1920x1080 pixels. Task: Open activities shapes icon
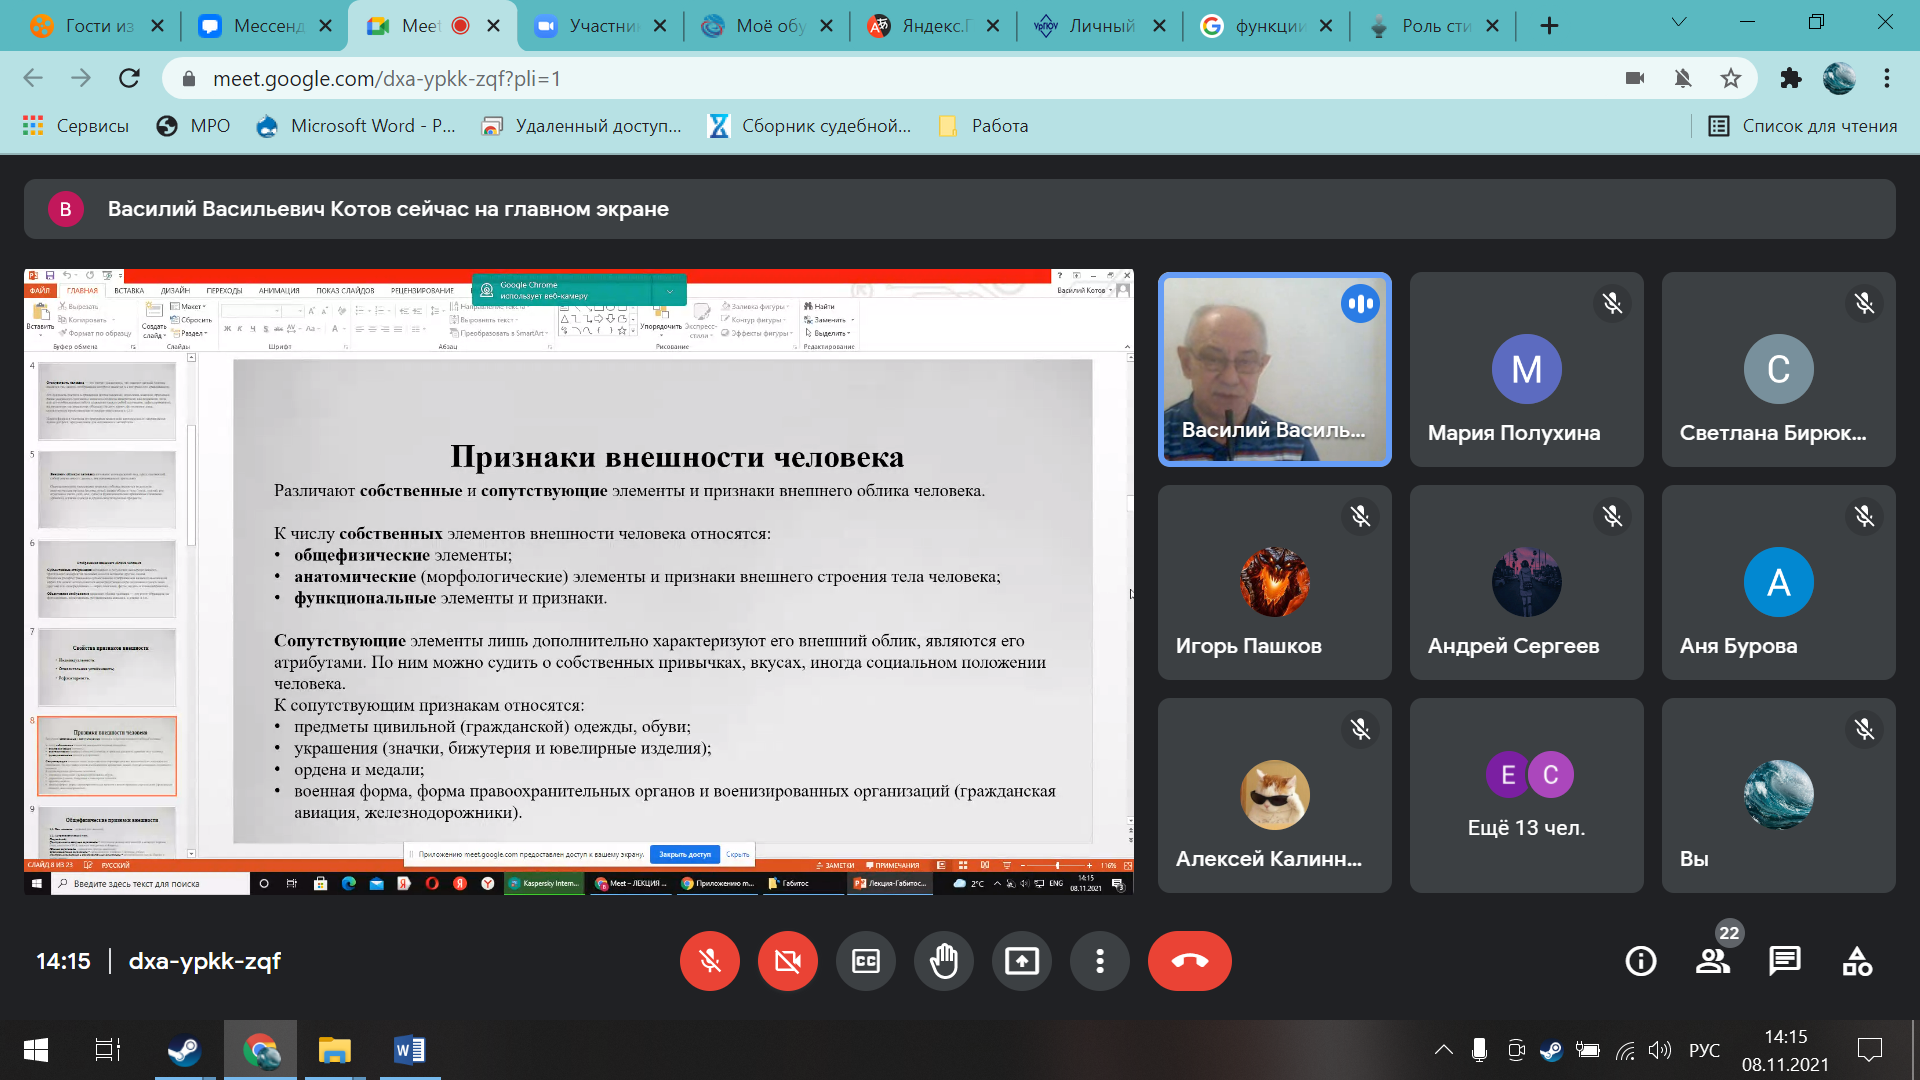1857,961
